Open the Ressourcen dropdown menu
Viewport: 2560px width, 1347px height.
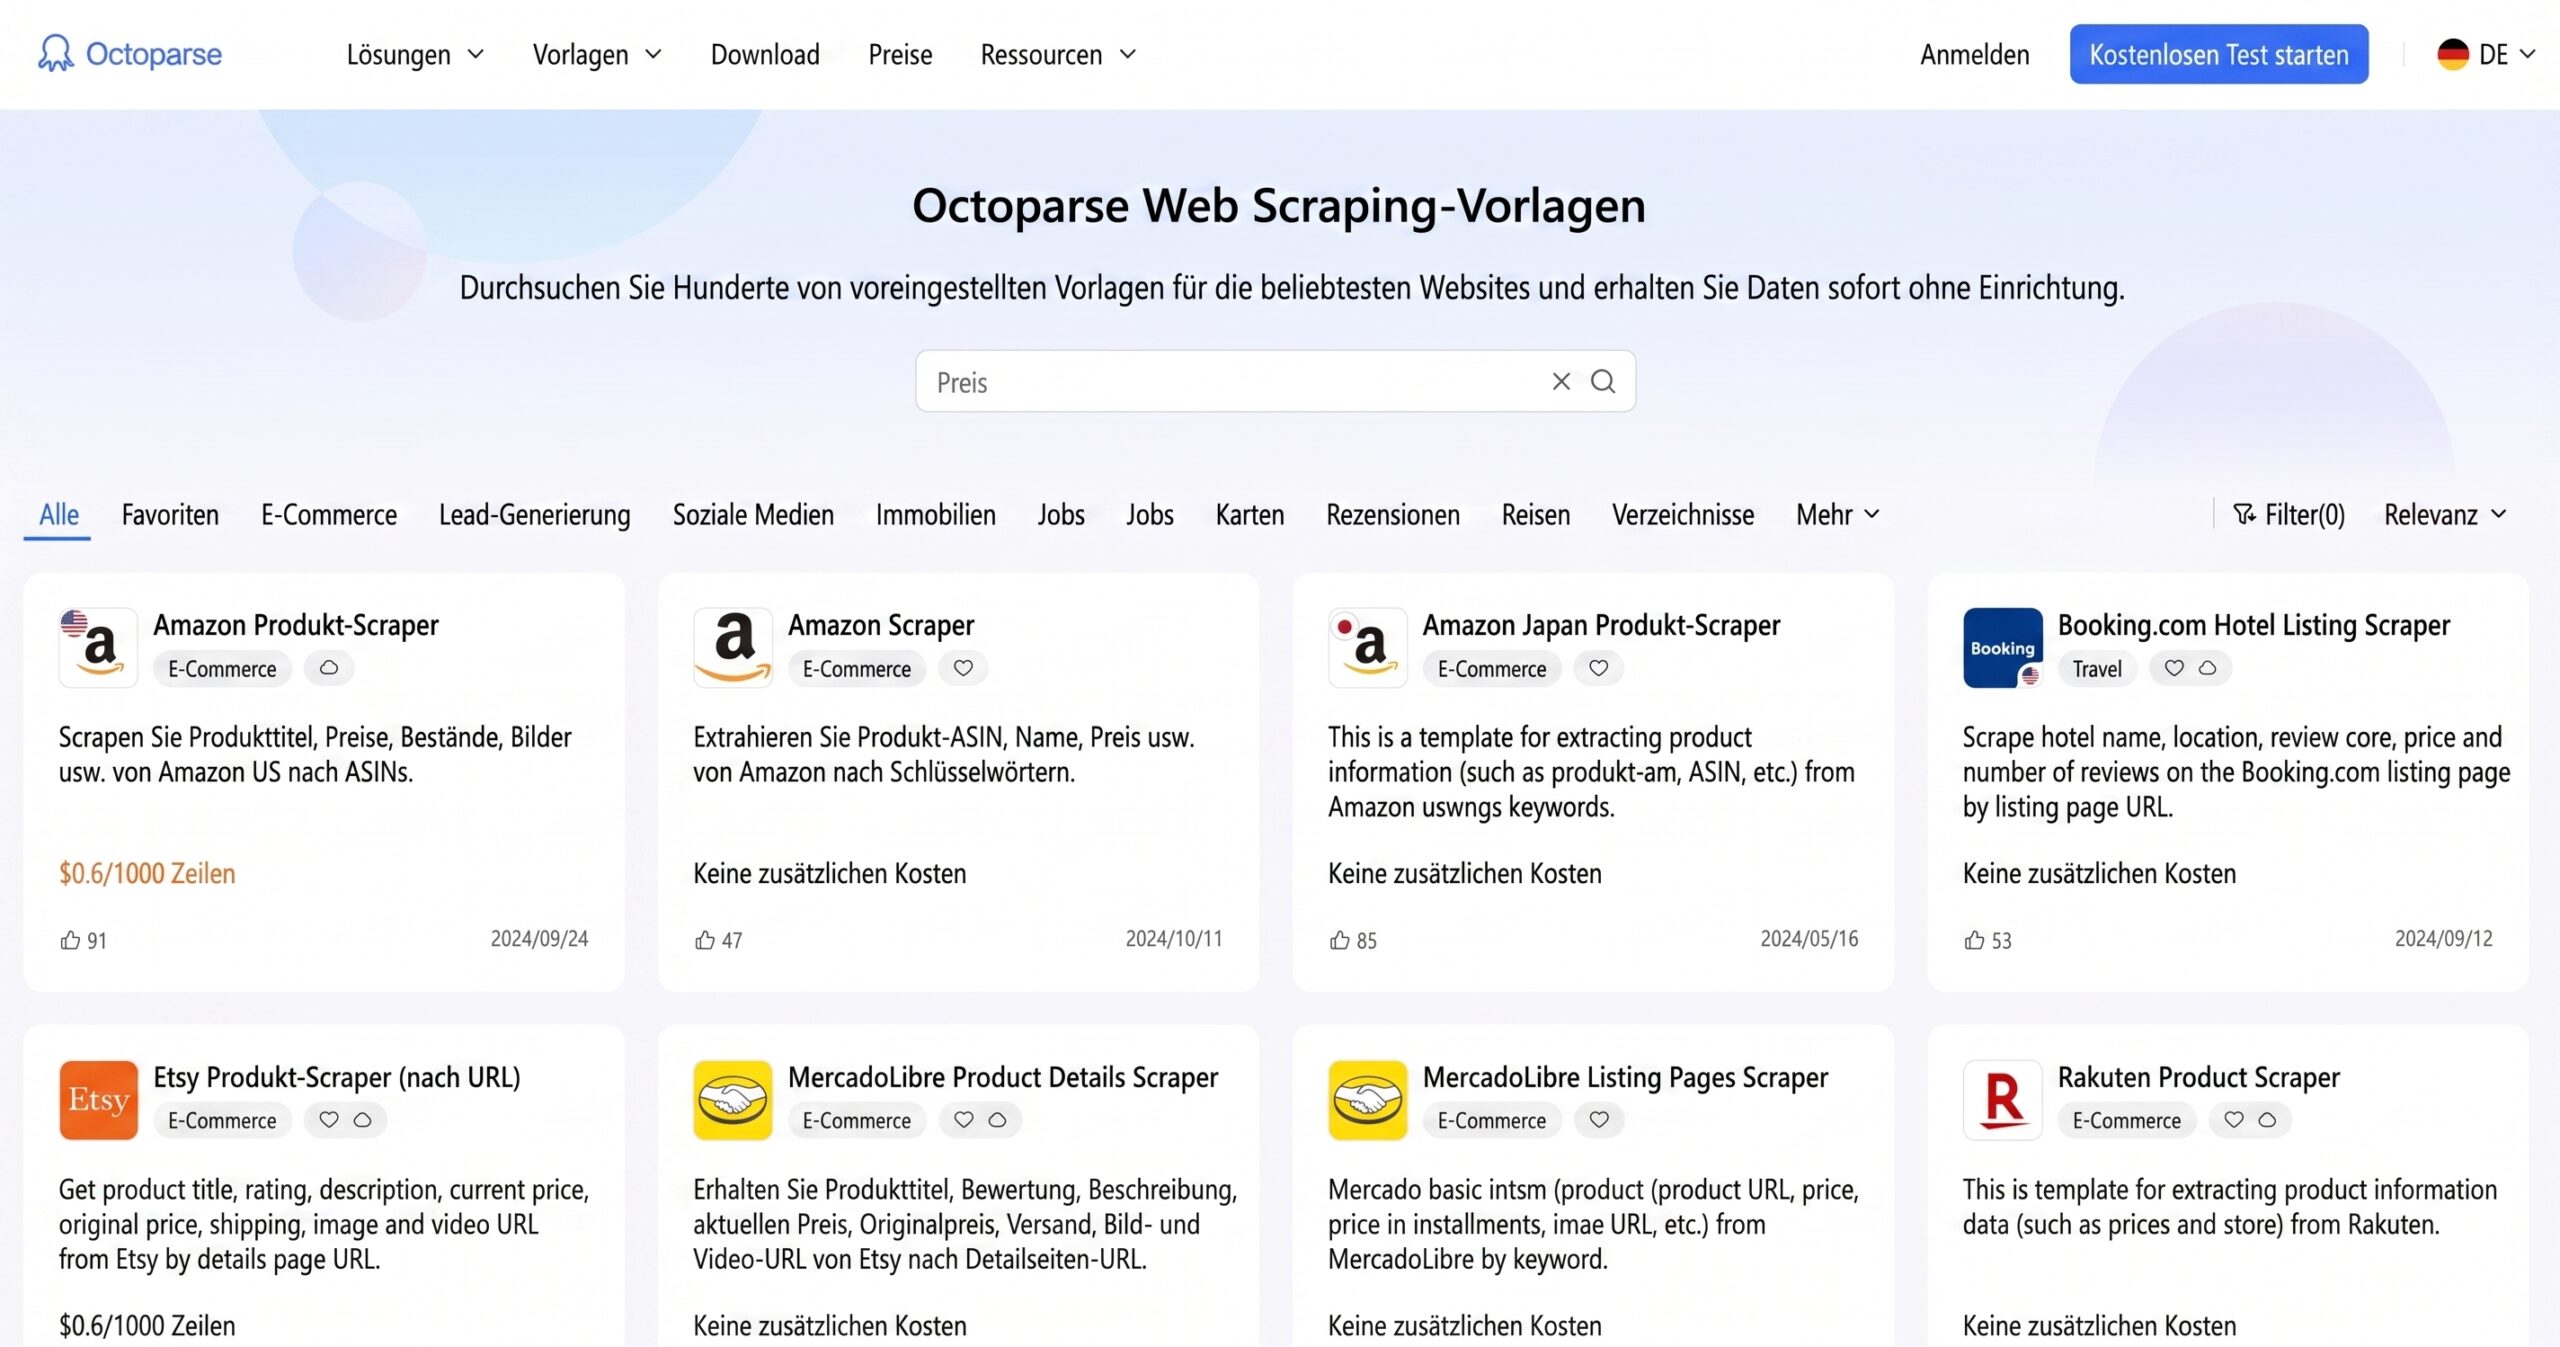[x=1058, y=54]
